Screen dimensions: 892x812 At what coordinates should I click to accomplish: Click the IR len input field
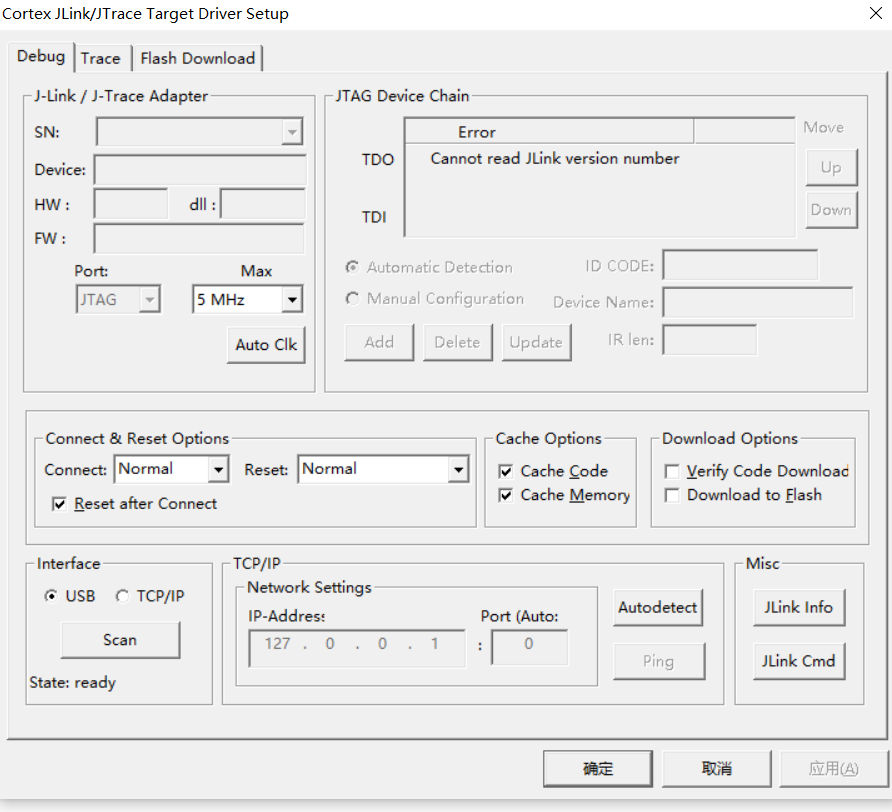pyautogui.click(x=709, y=340)
